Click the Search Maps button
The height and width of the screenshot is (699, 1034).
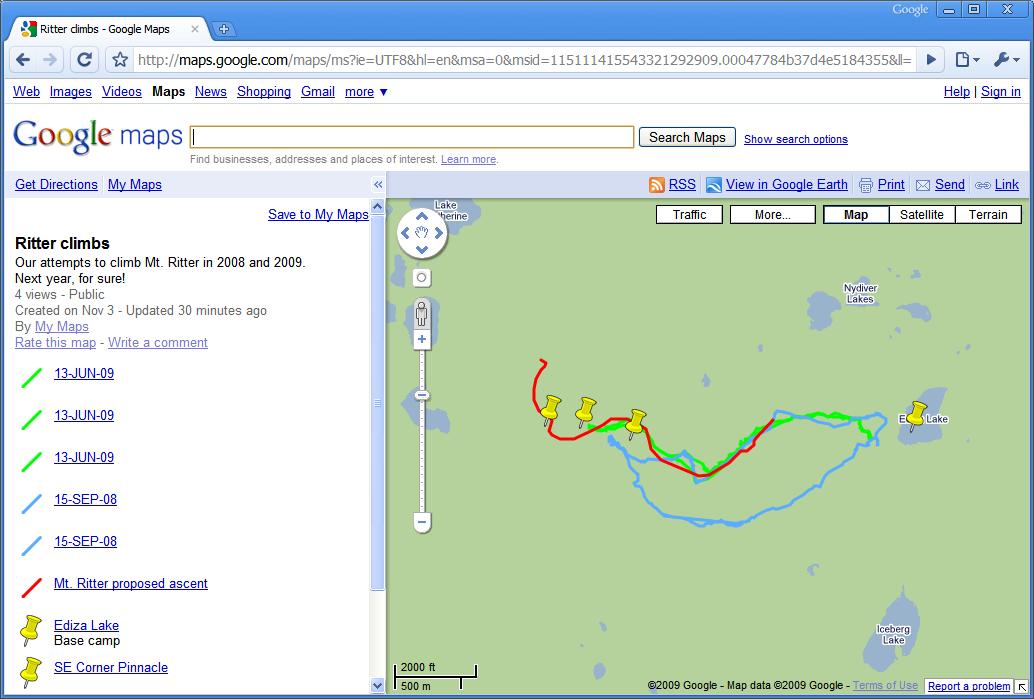click(687, 137)
